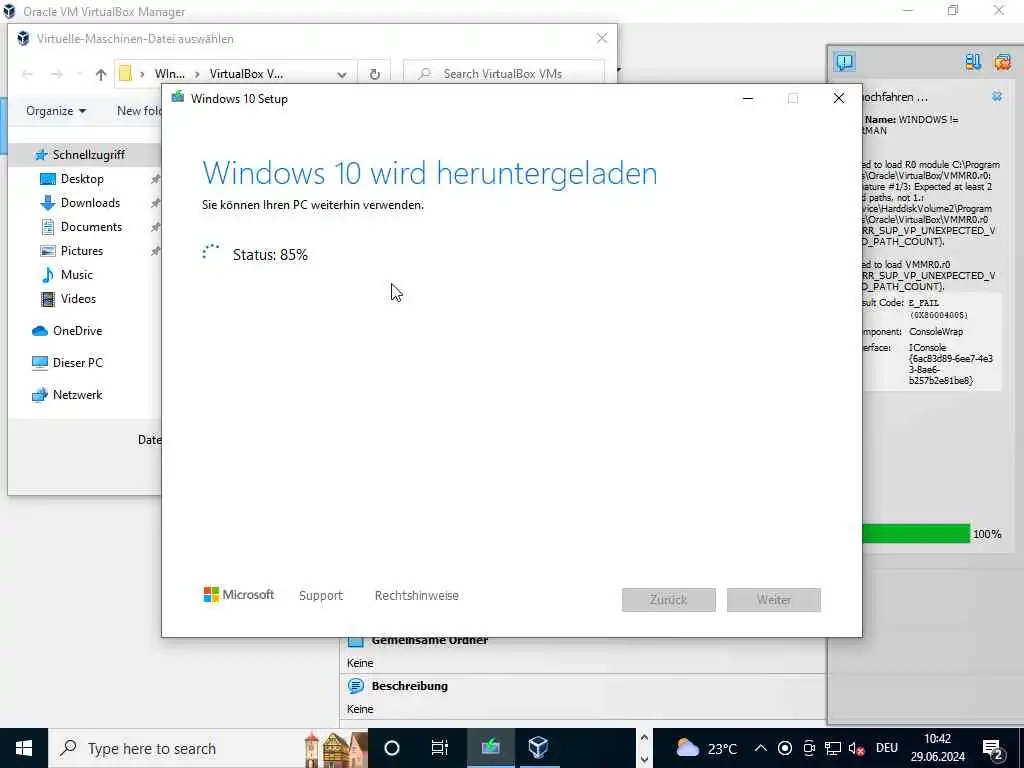Screen dimensions: 1024x768
Task: Click the E_FAIL result code text
Action: point(923,303)
